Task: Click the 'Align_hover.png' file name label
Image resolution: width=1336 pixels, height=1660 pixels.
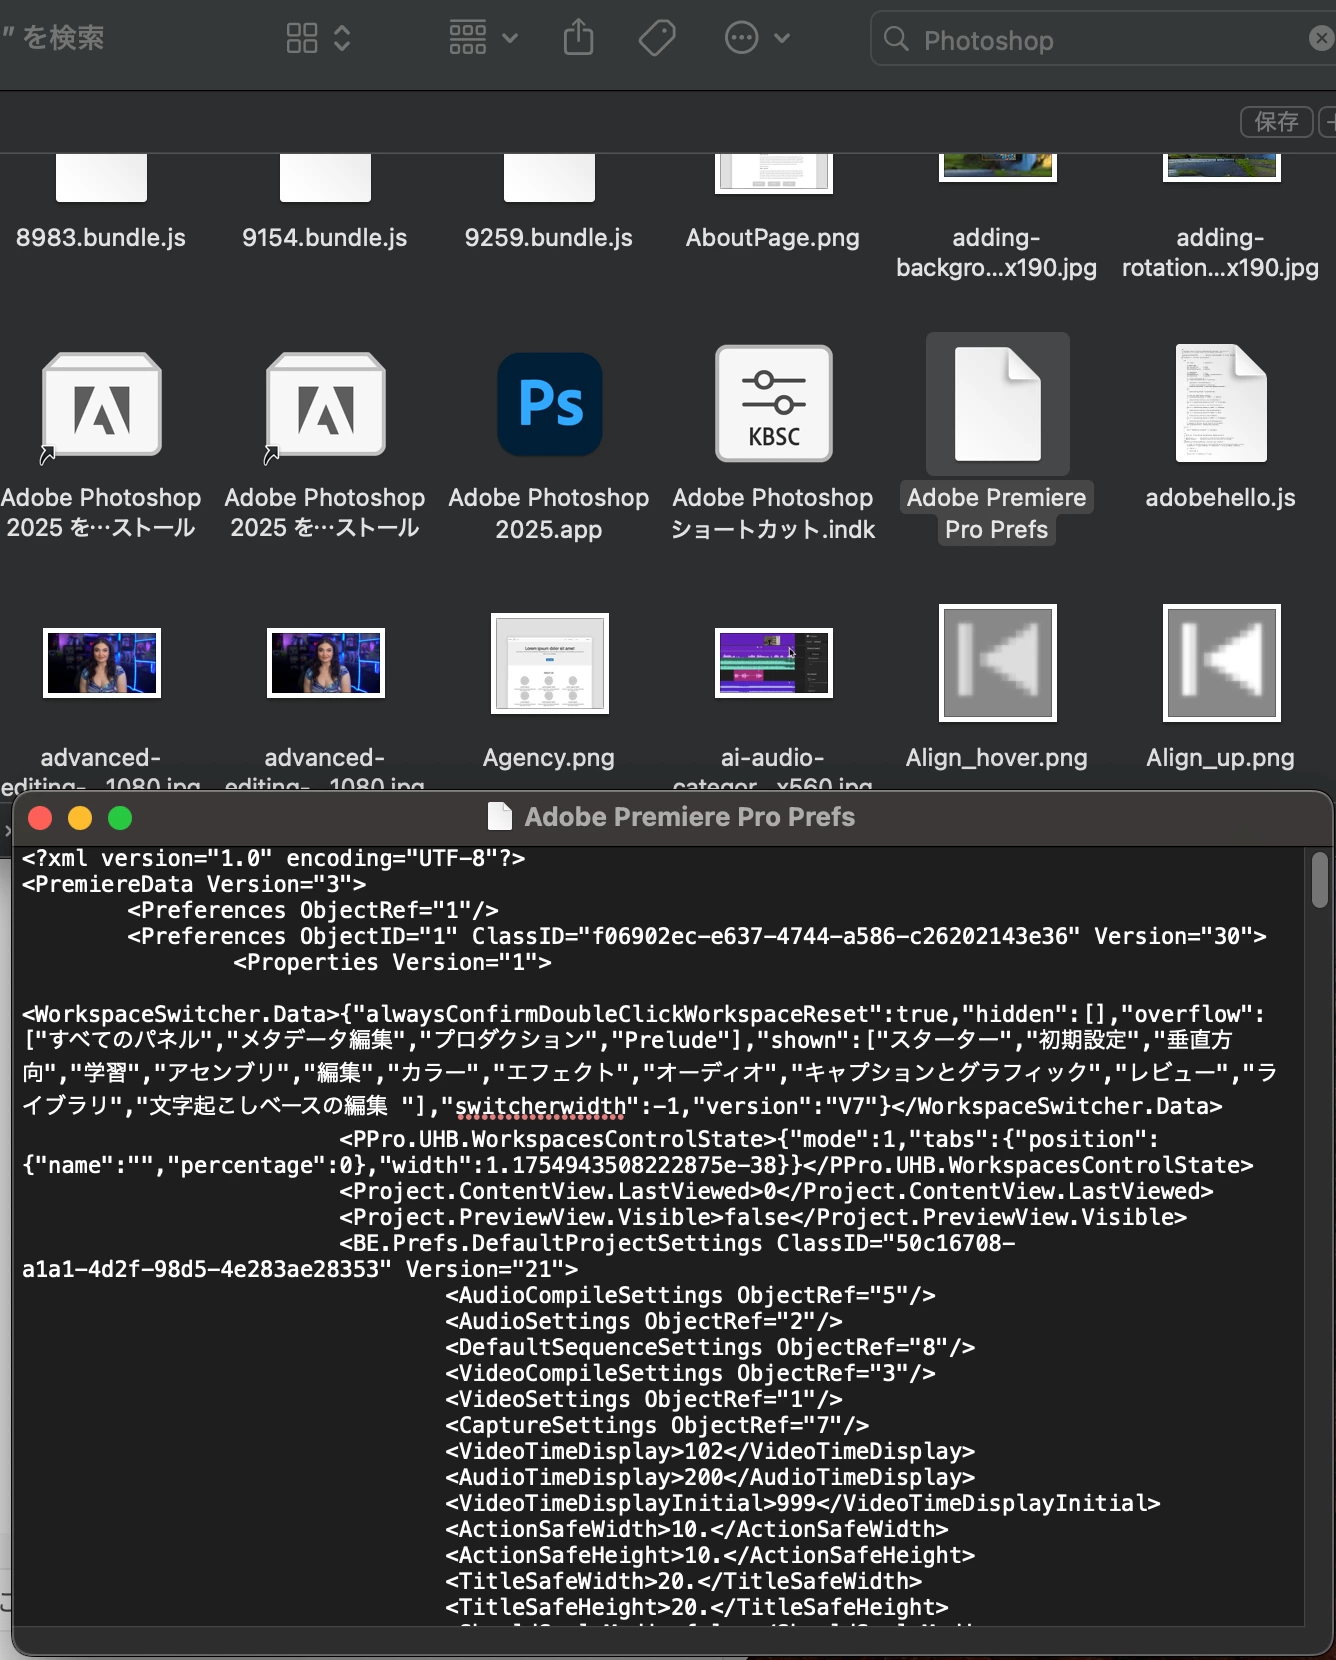Action: [996, 758]
